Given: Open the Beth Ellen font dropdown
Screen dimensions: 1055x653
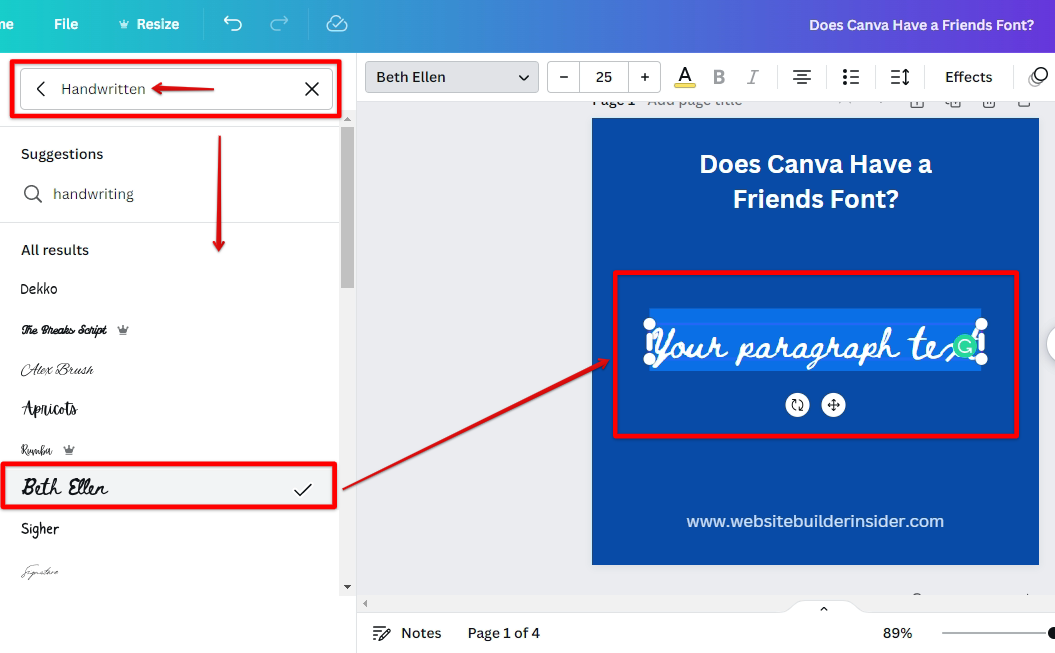Looking at the screenshot, I should click(x=452, y=77).
